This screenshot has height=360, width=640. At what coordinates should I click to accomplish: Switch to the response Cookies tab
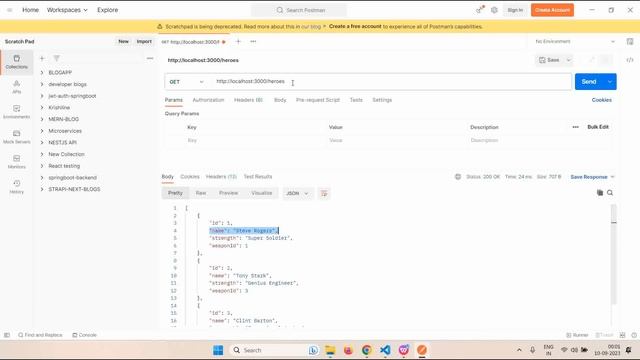[x=190, y=176]
